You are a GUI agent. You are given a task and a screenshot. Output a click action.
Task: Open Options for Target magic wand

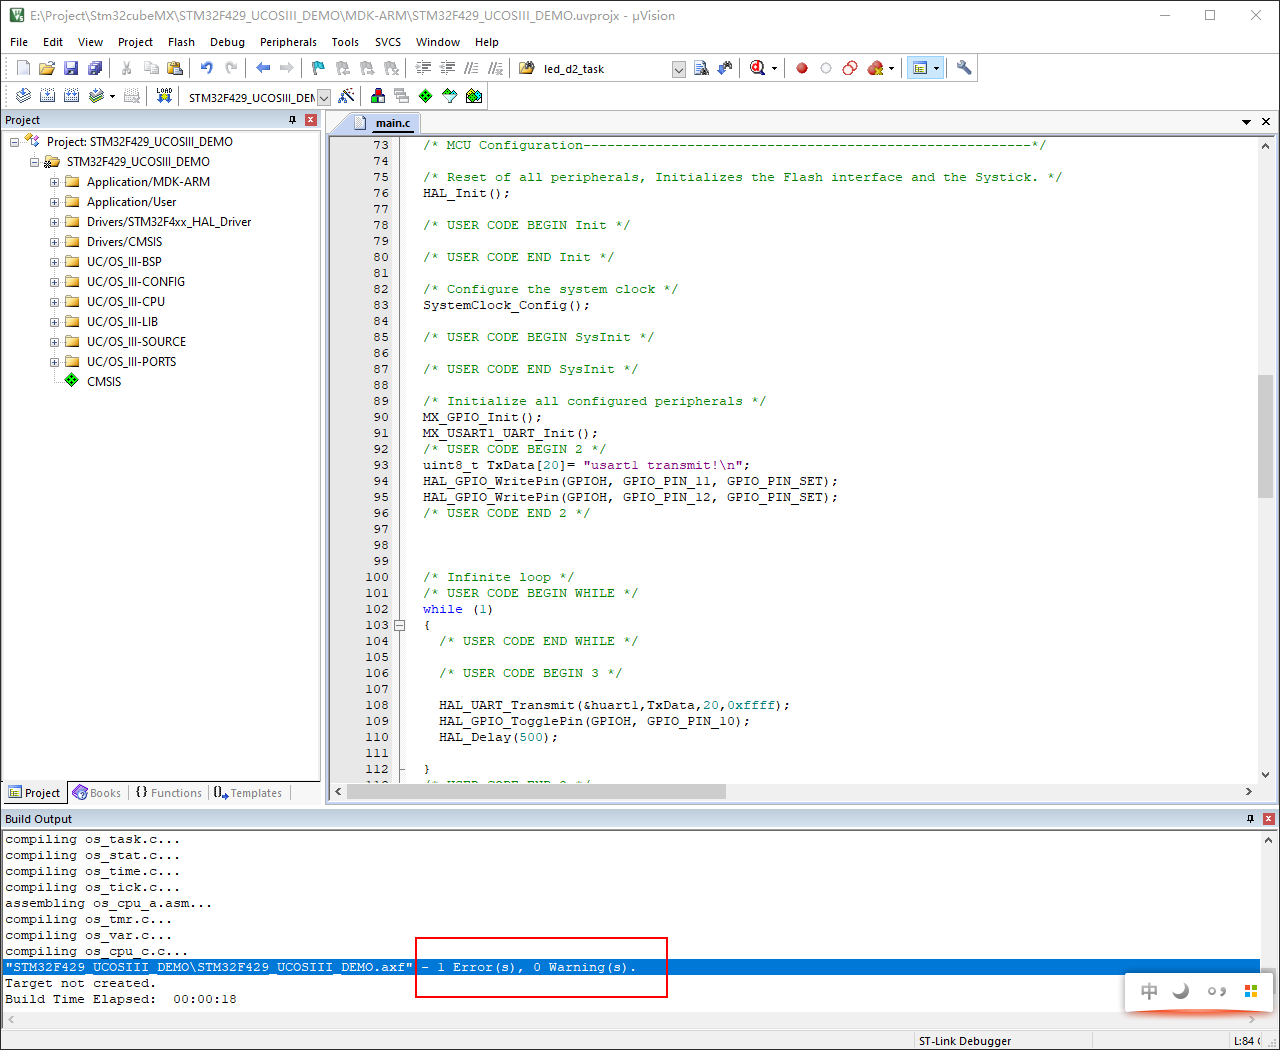point(346,96)
